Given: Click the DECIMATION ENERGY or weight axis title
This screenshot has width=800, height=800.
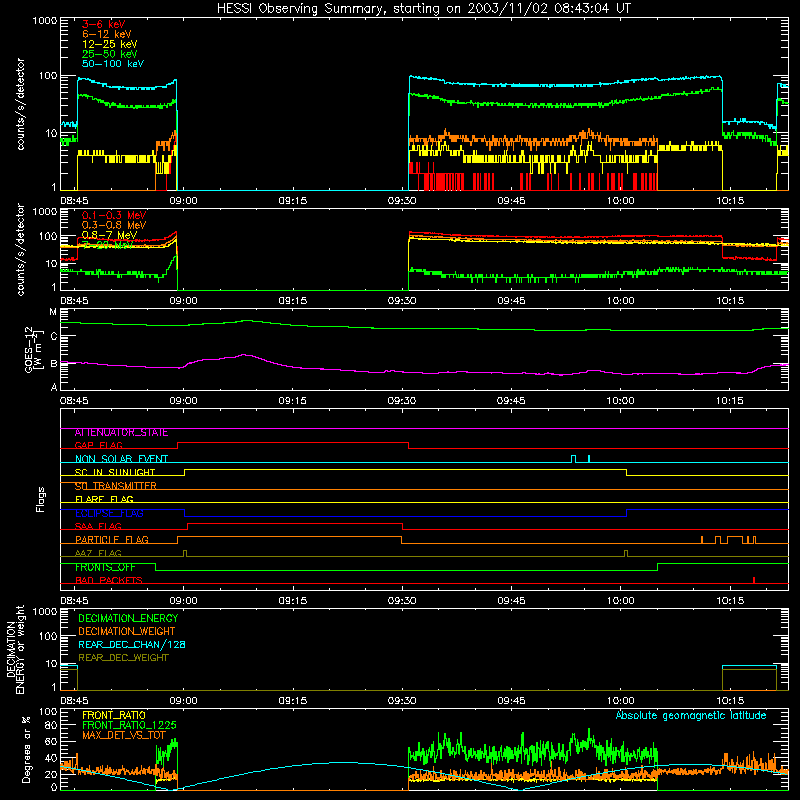Looking at the screenshot, I should 15,649.
